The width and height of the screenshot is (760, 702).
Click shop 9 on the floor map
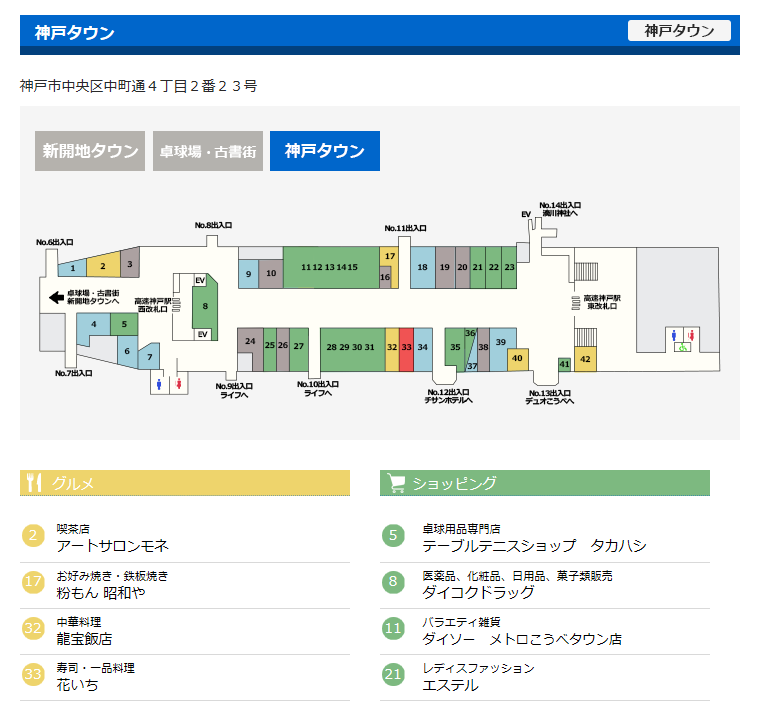[x=248, y=274]
